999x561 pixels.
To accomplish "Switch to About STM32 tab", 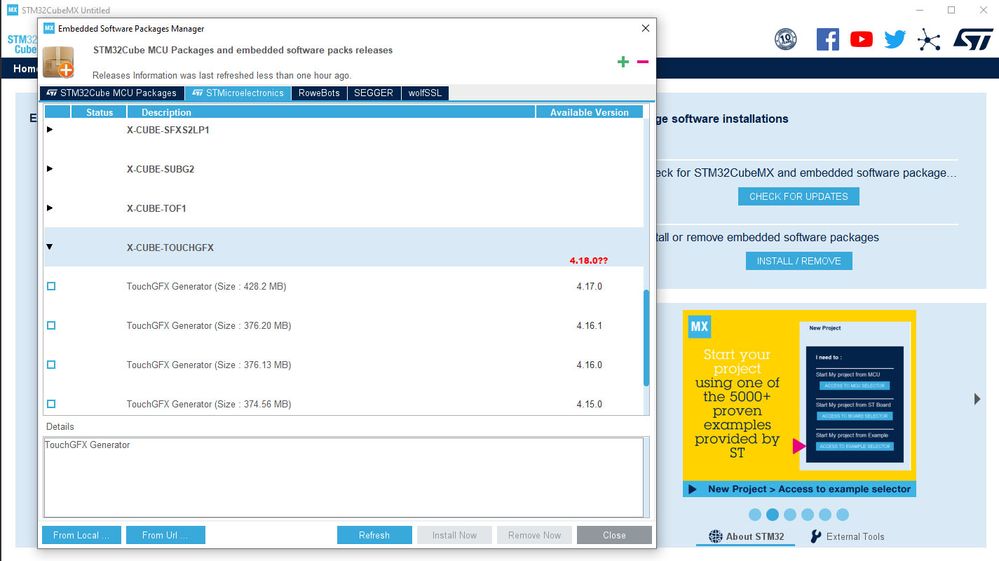I will pyautogui.click(x=746, y=536).
